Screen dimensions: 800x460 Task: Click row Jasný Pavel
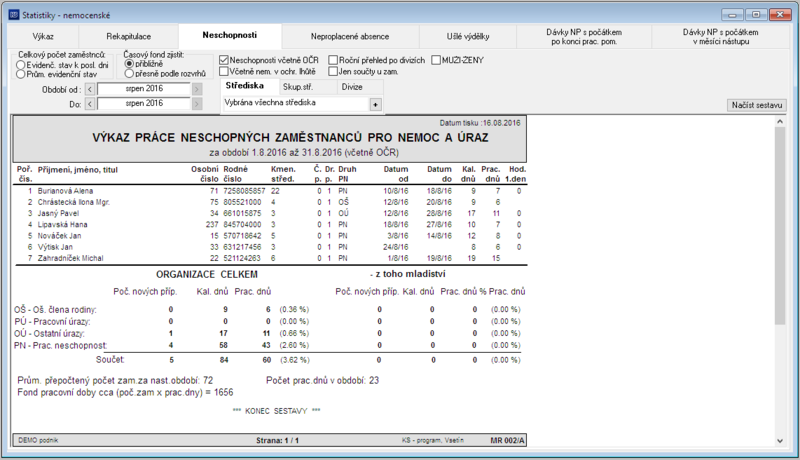coord(271,213)
